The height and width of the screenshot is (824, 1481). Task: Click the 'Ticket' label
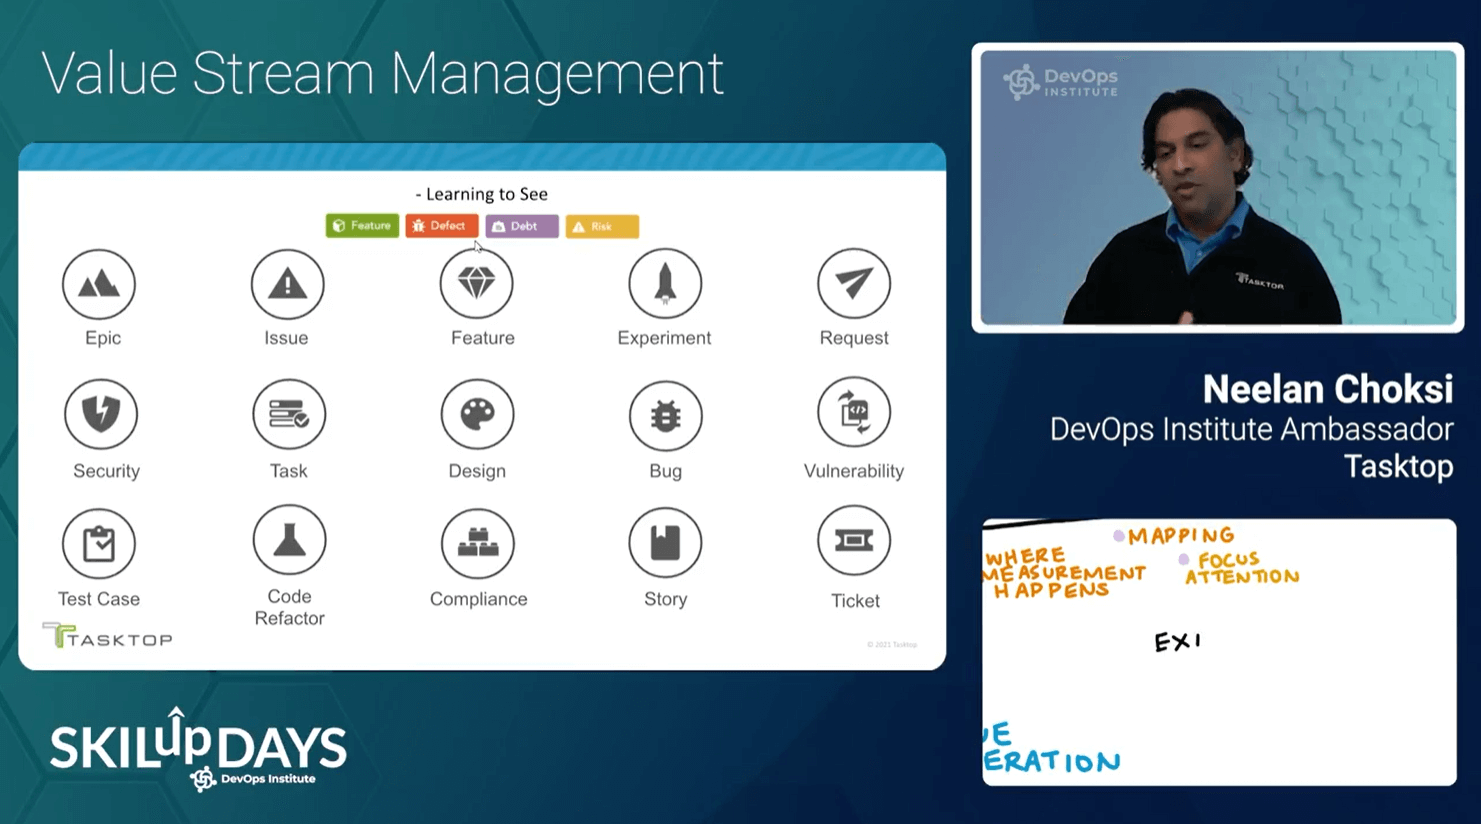[855, 601]
